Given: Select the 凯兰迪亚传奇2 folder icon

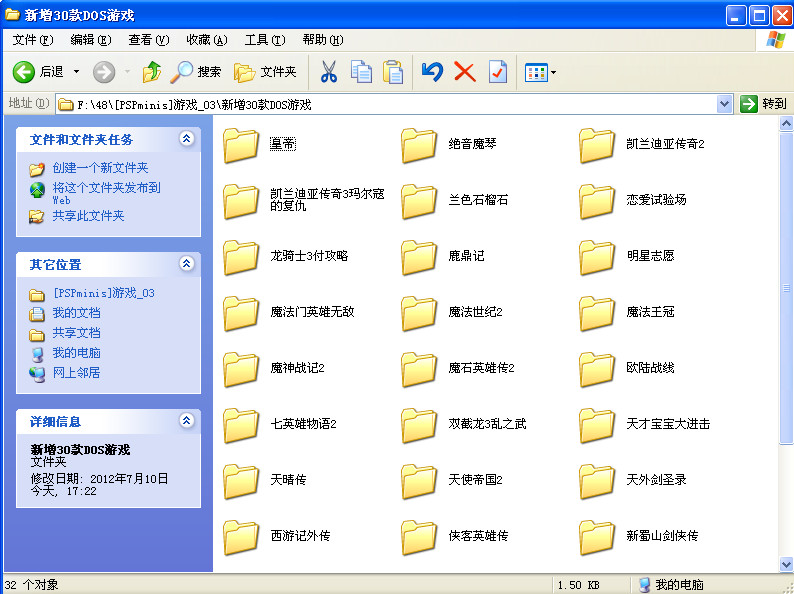Looking at the screenshot, I should 597,145.
